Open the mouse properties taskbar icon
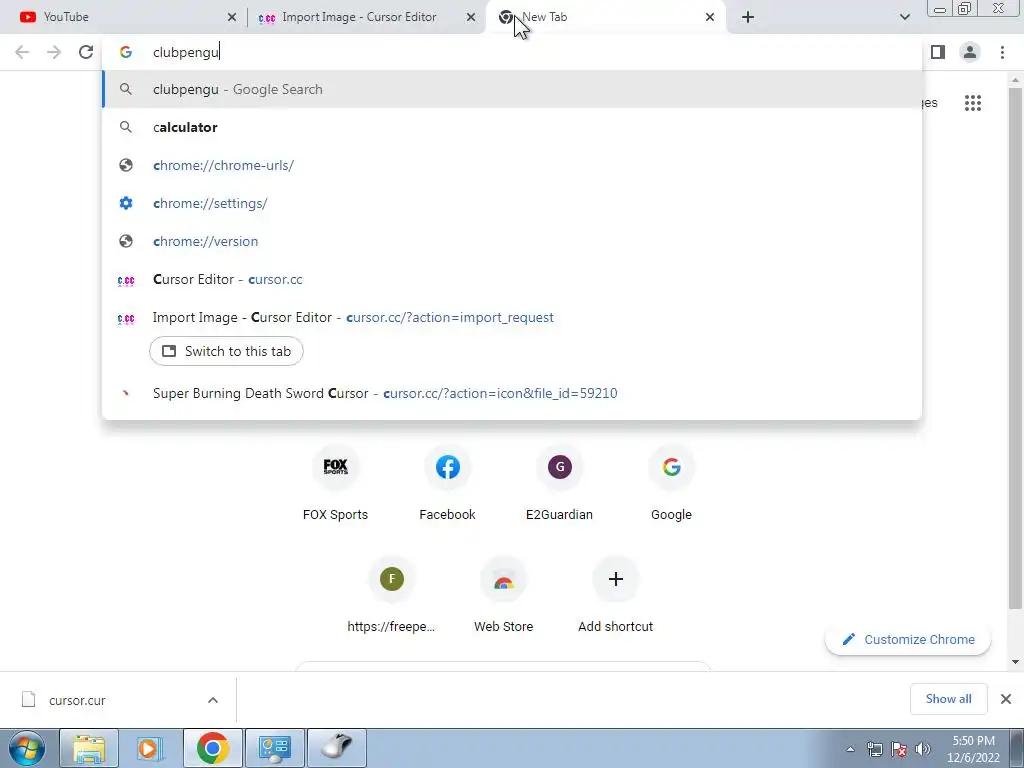Viewport: 1024px width, 768px height. 337,748
